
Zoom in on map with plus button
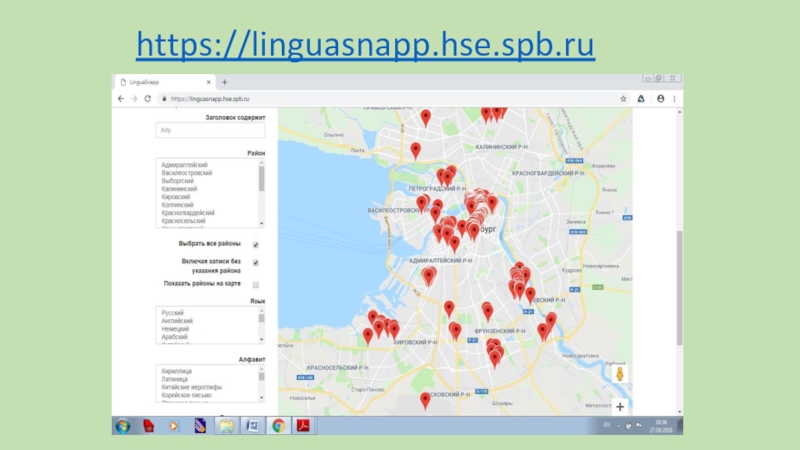pyautogui.click(x=620, y=406)
